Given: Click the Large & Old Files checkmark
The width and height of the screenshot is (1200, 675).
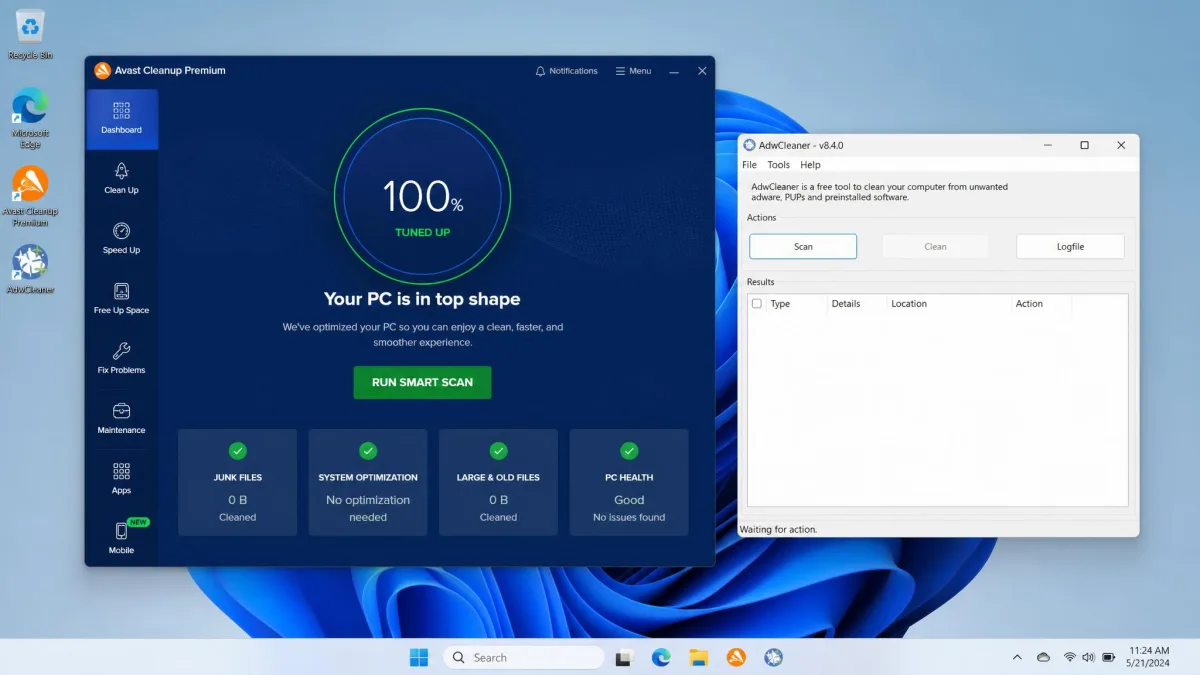Looking at the screenshot, I should click(498, 451).
